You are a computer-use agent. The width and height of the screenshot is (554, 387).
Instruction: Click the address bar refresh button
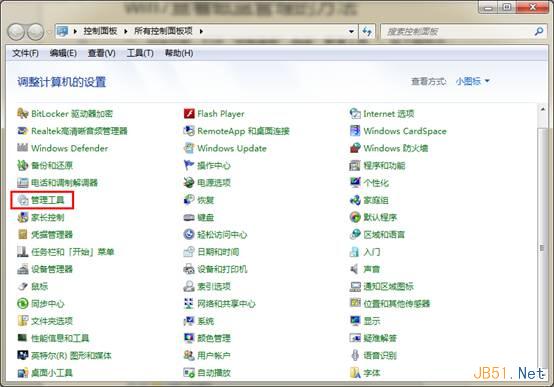click(367, 31)
